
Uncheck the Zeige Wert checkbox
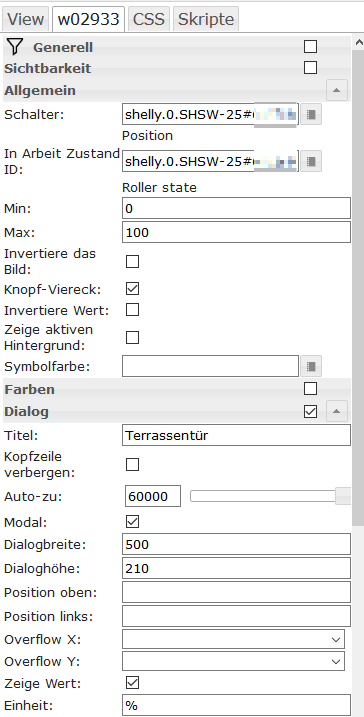coord(133,683)
